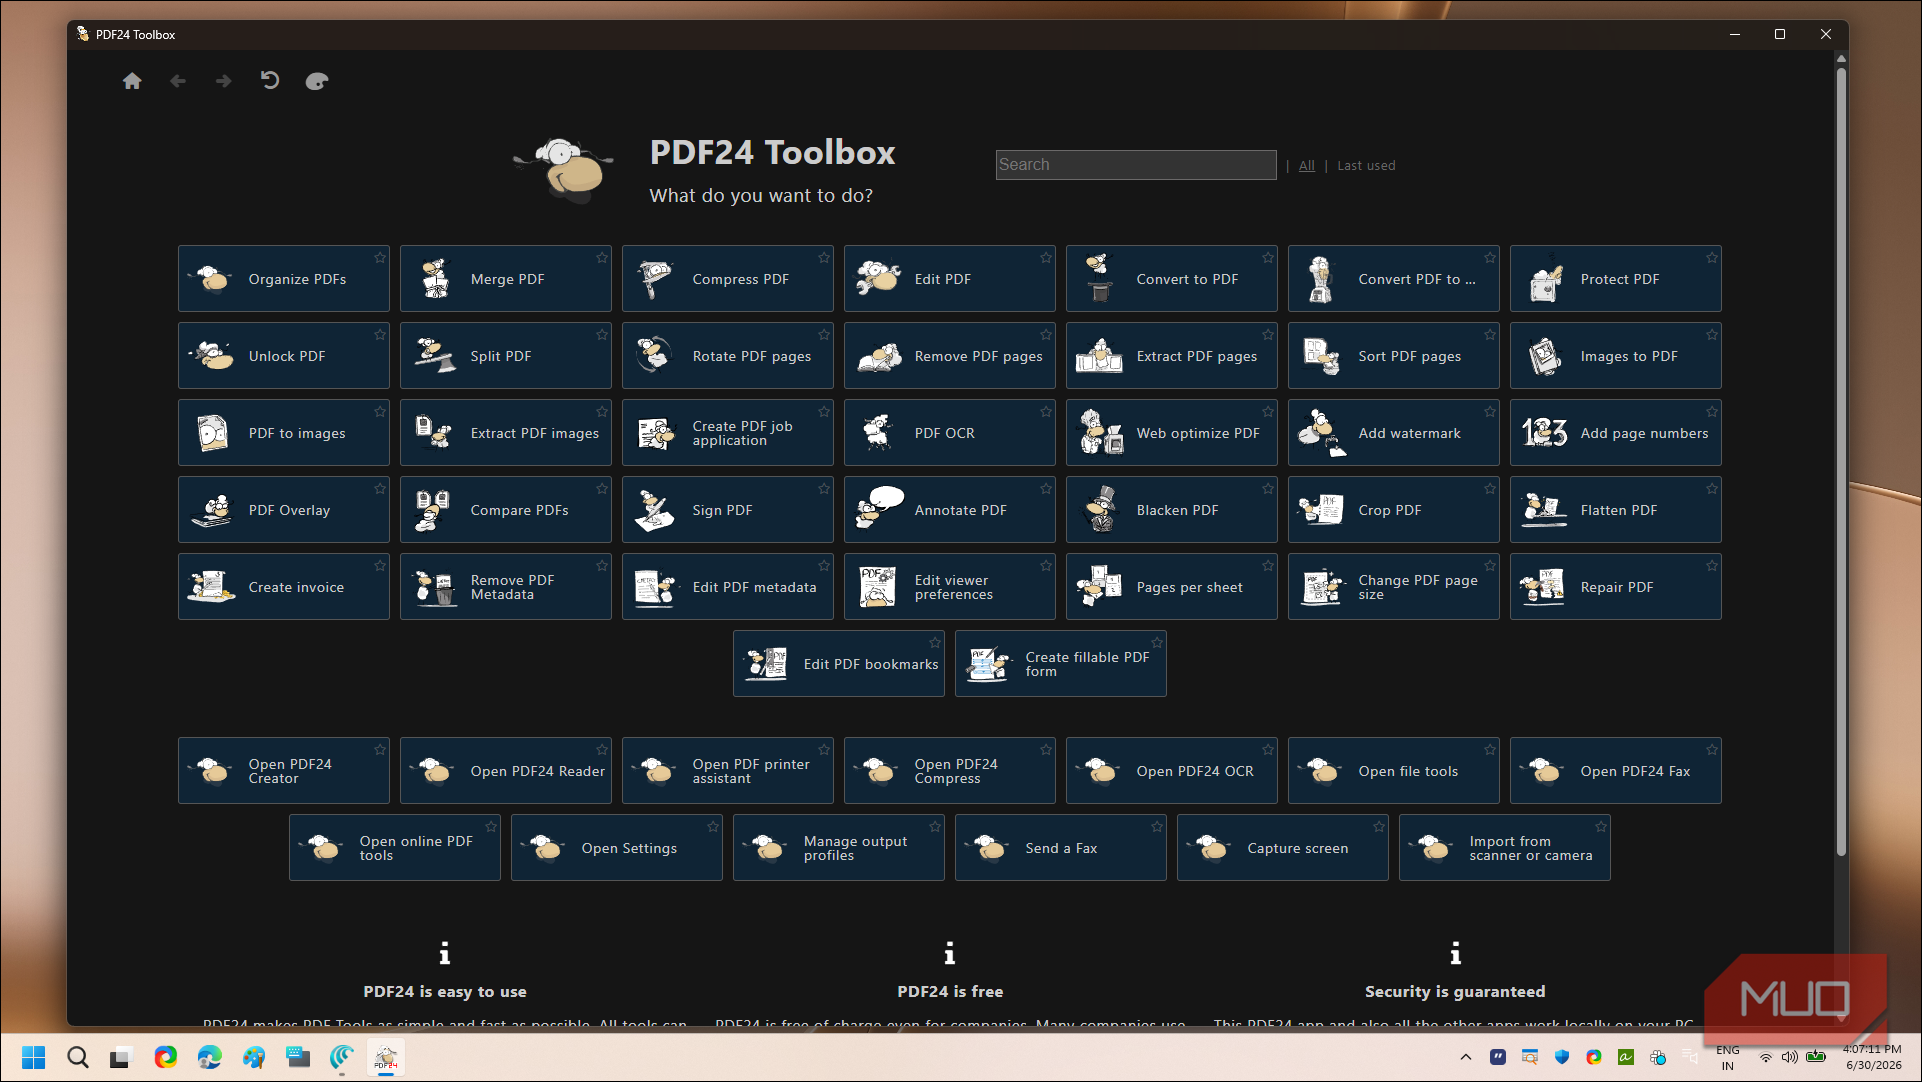Image resolution: width=1922 pixels, height=1082 pixels.
Task: Switch theme with the sheep icon in toolbar
Action: tap(317, 81)
